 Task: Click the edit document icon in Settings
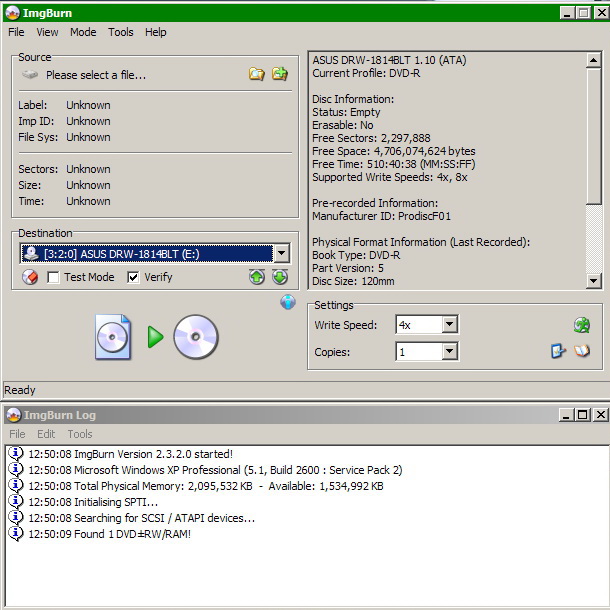click(558, 351)
